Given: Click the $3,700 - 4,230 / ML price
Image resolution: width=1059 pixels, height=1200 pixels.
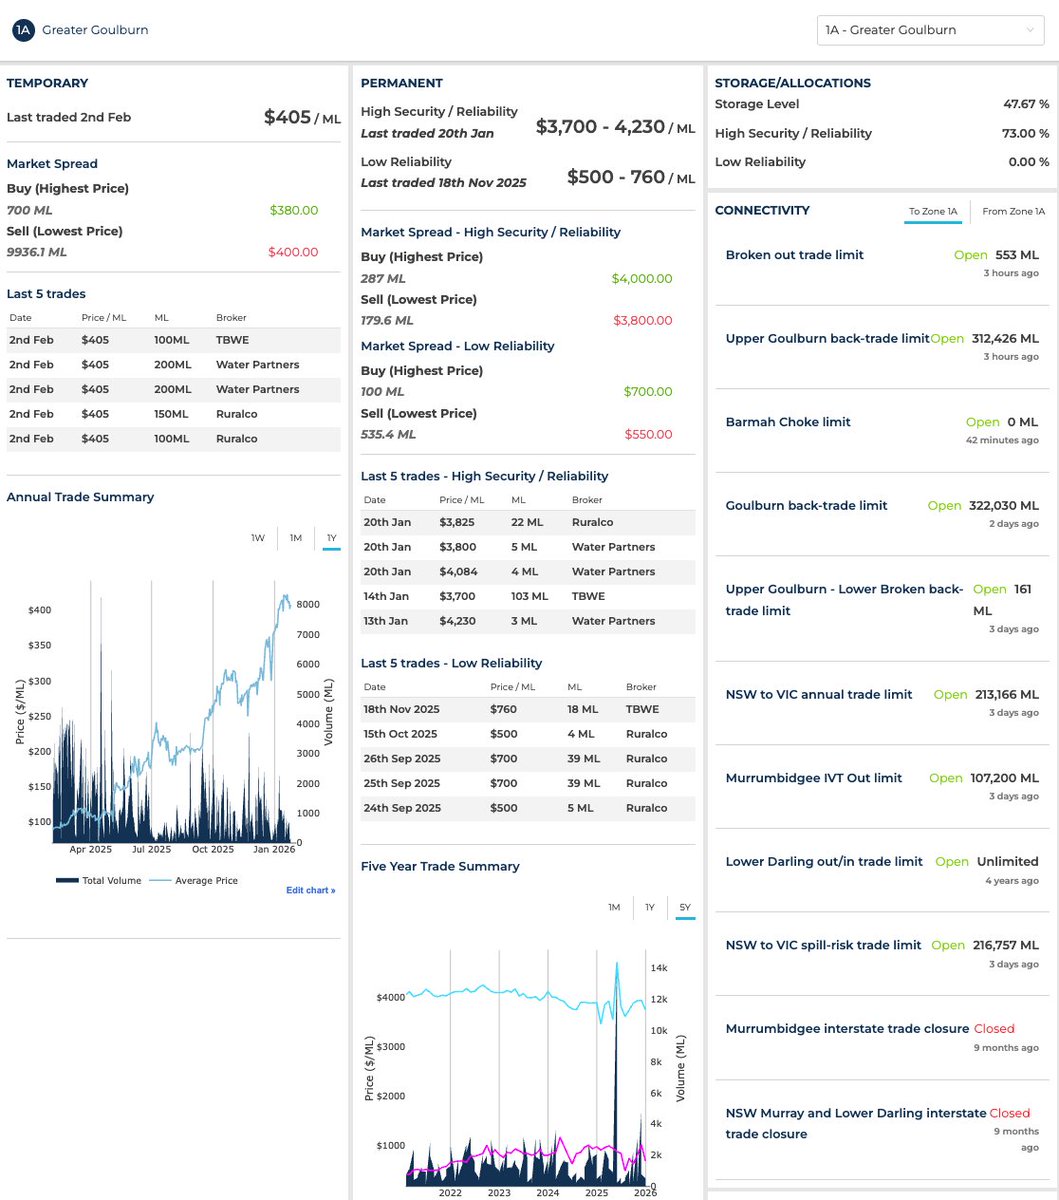Looking at the screenshot, I should (615, 127).
